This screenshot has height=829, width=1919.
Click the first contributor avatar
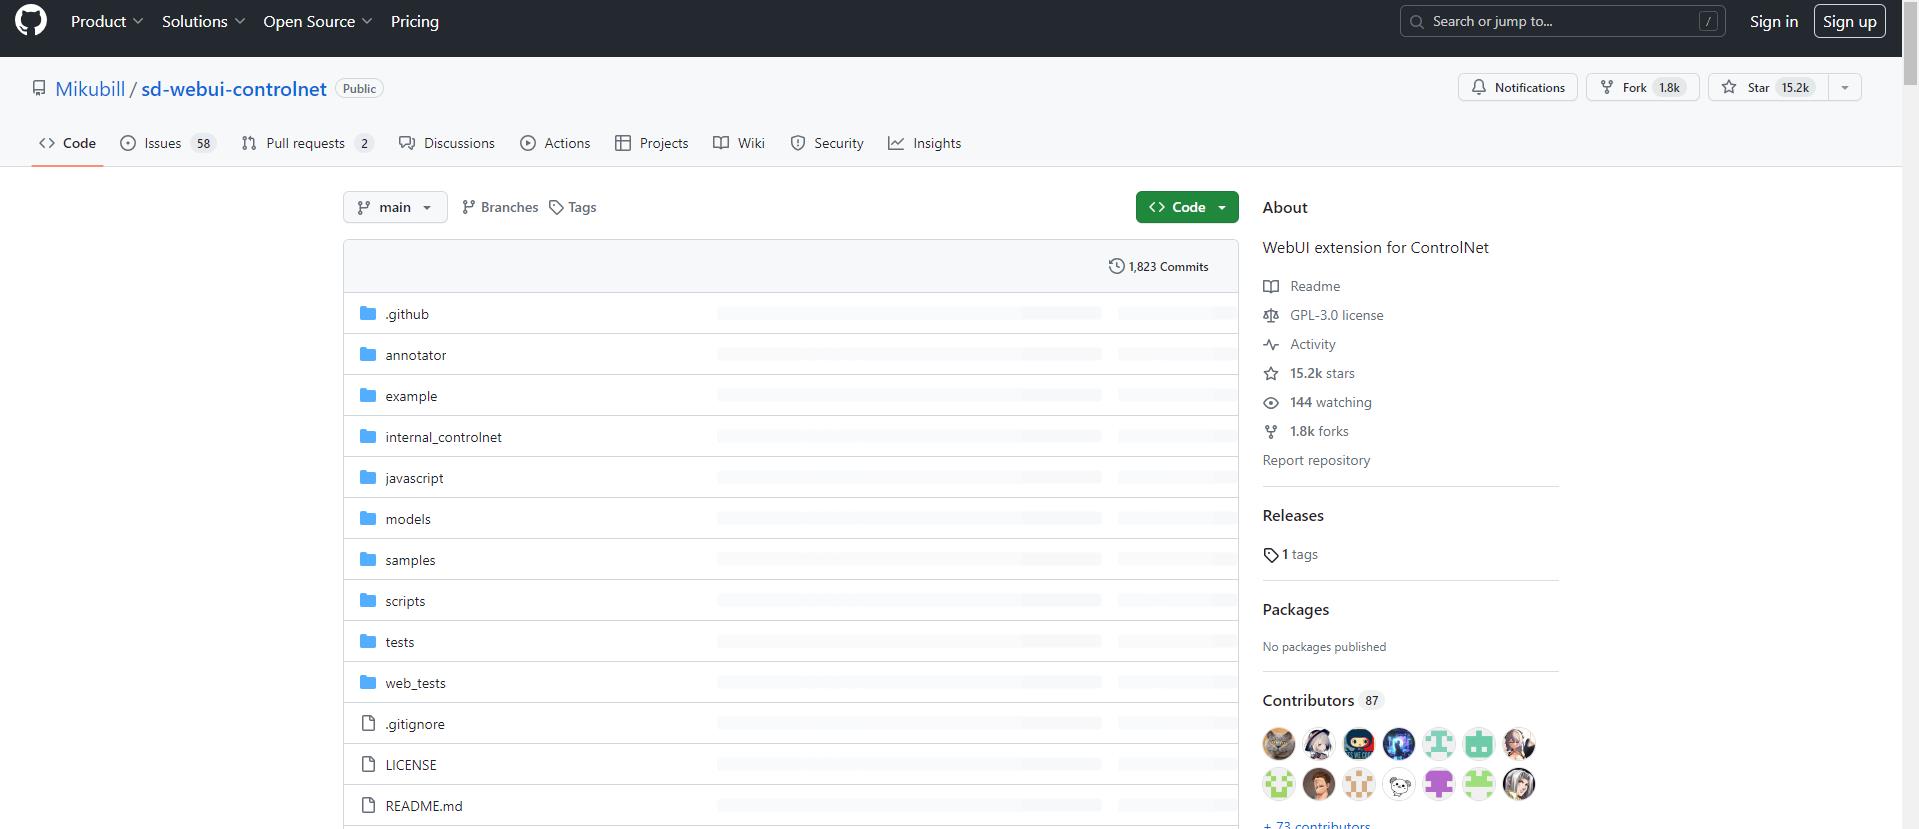point(1279,744)
